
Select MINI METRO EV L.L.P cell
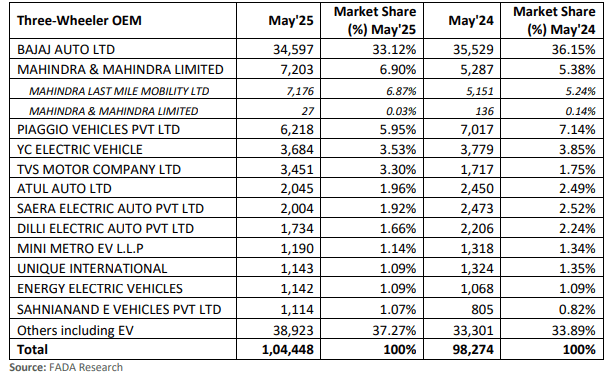click(x=123, y=248)
